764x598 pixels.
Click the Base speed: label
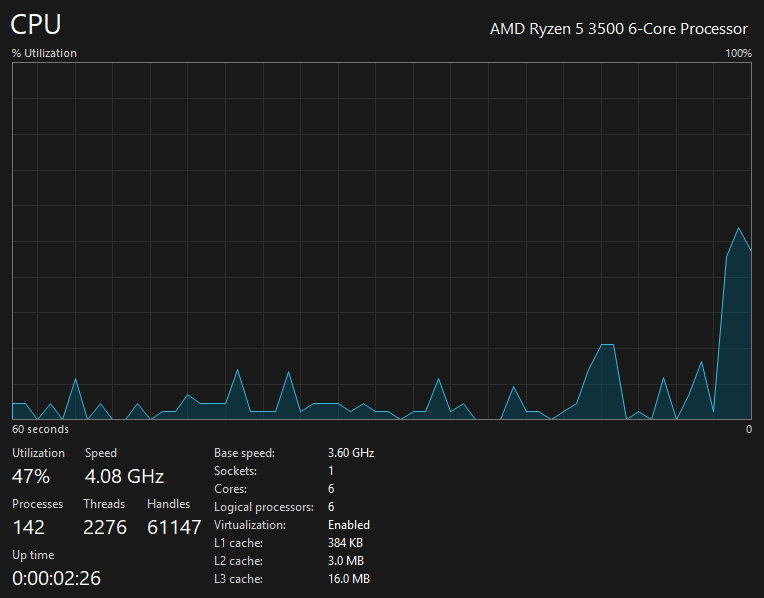245,453
